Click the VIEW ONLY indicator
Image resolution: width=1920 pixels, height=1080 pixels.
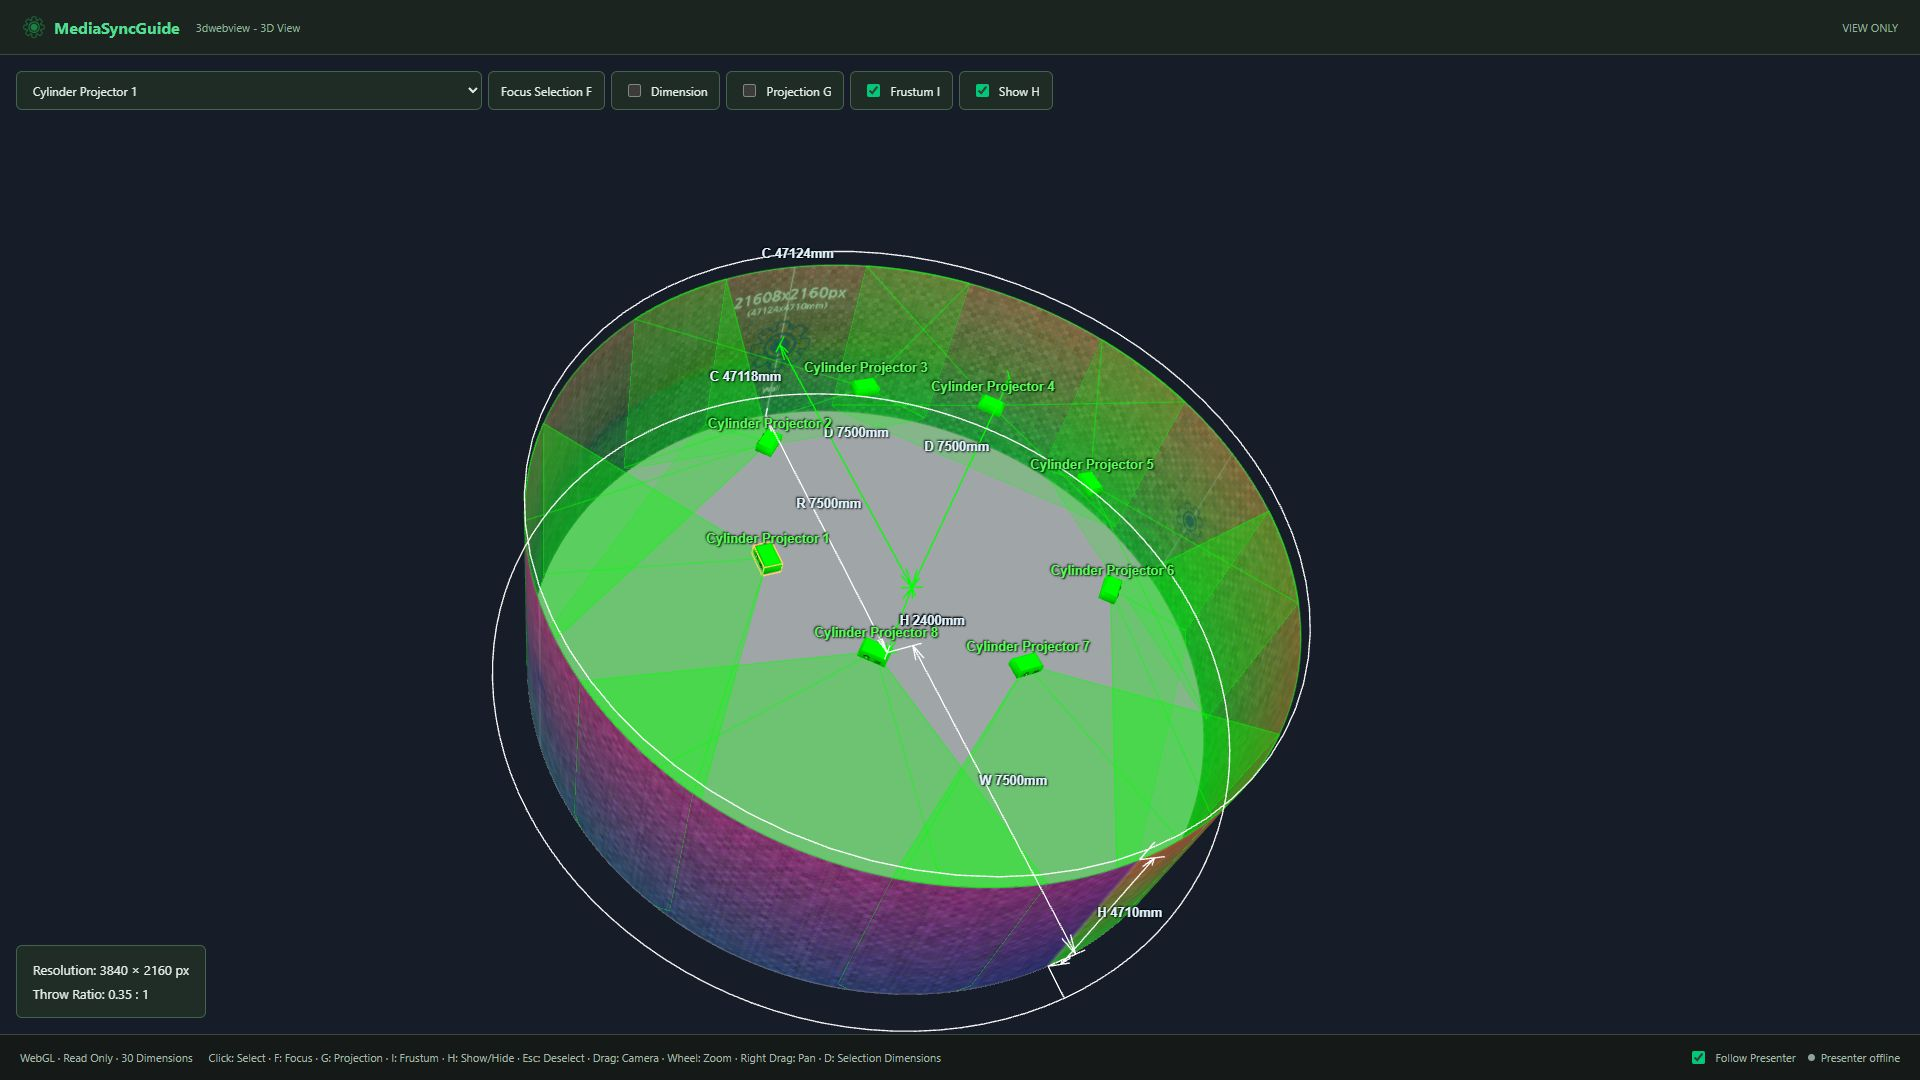click(1869, 28)
